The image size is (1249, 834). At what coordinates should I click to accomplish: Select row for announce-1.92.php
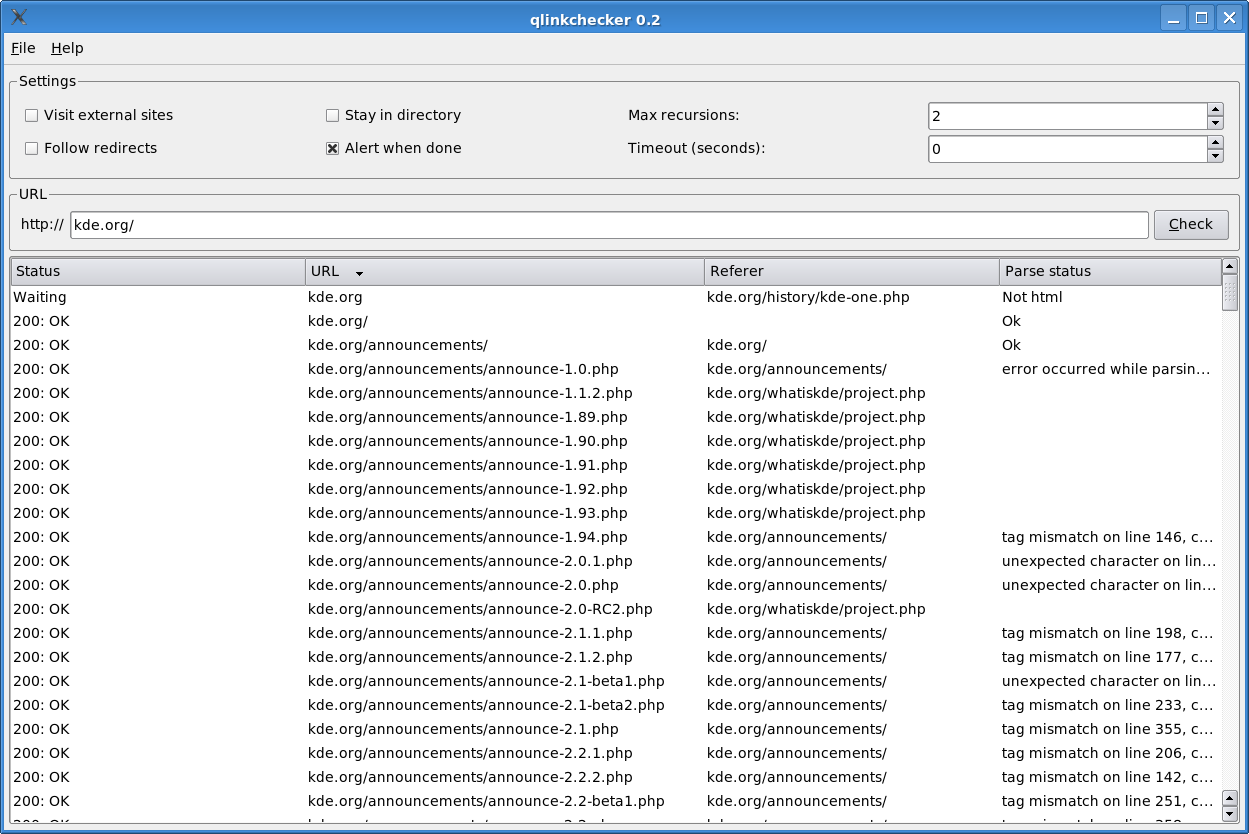(x=616, y=489)
